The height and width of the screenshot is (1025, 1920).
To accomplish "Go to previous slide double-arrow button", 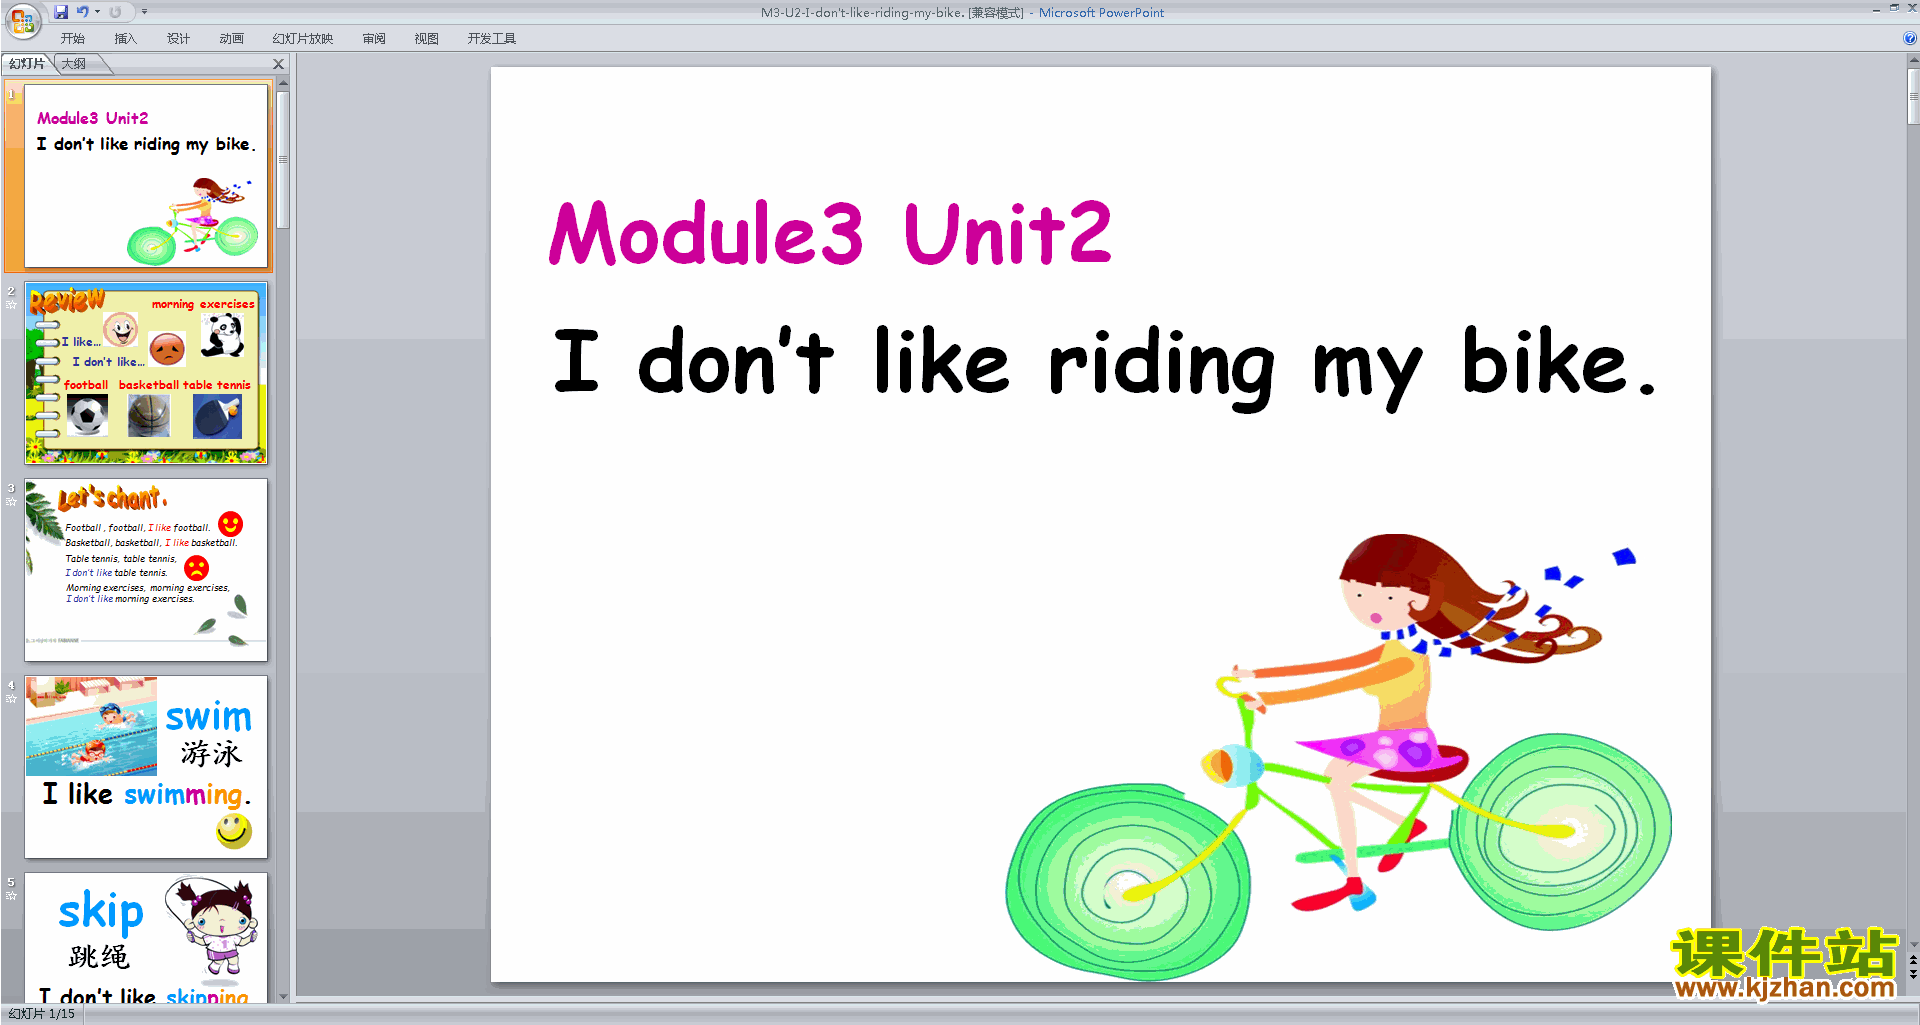I will tap(1913, 960).
